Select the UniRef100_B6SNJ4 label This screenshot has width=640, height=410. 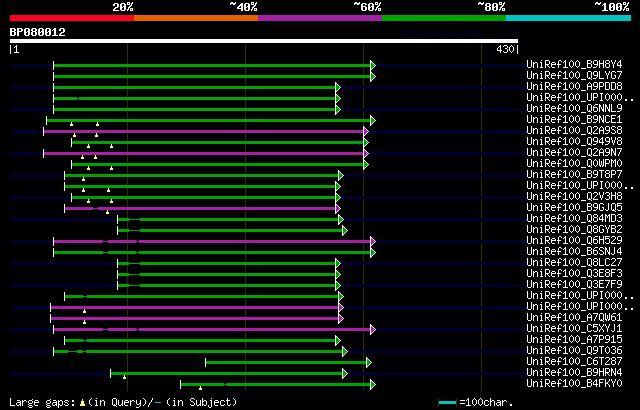[574, 252]
